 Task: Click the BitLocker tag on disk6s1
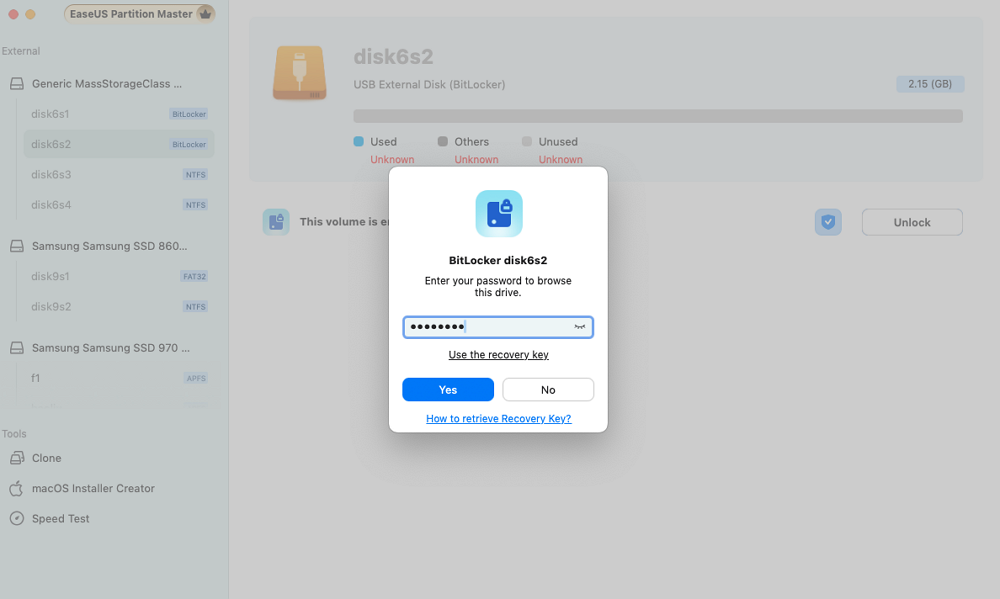point(189,114)
